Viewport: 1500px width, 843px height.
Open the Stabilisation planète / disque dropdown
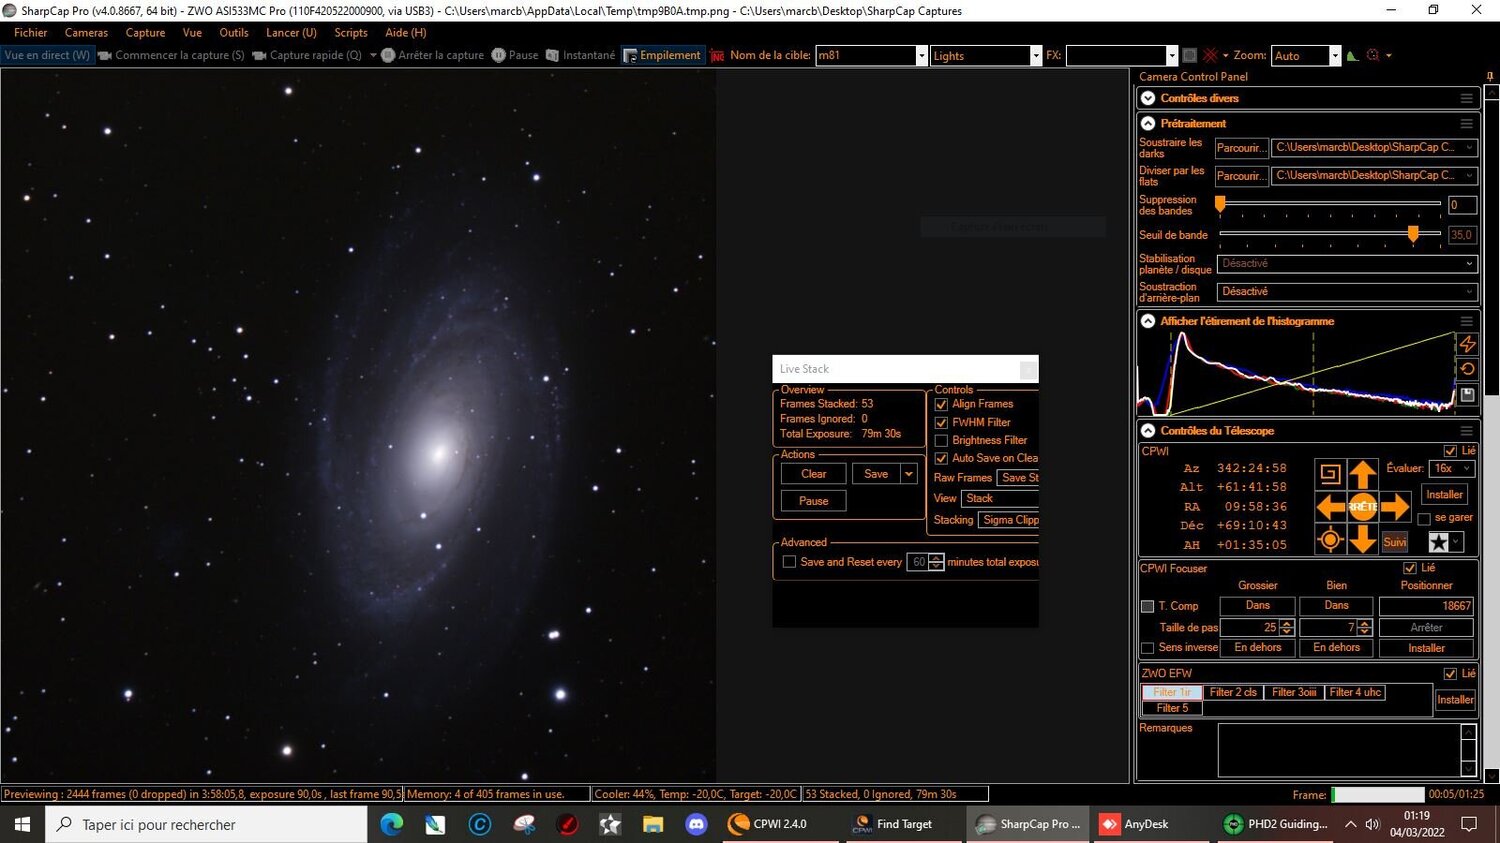(1347, 264)
